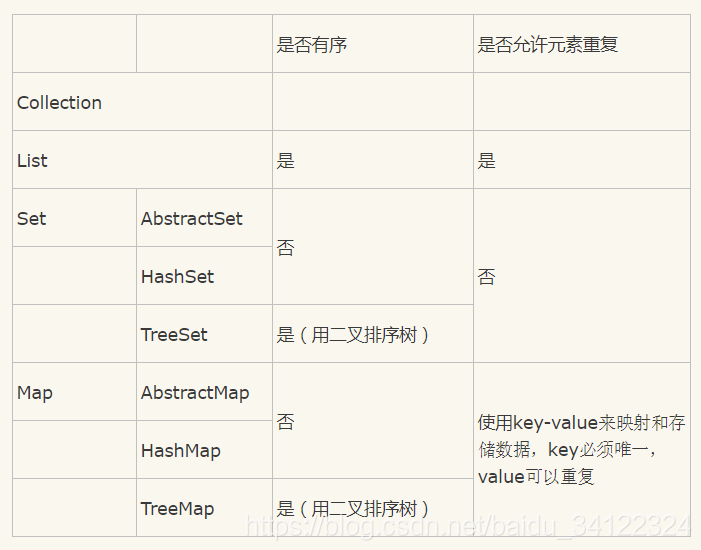Click TreeSet's 是（用二叉排序树） cell
This screenshot has height=550, width=701.
pyautogui.click(x=373, y=334)
